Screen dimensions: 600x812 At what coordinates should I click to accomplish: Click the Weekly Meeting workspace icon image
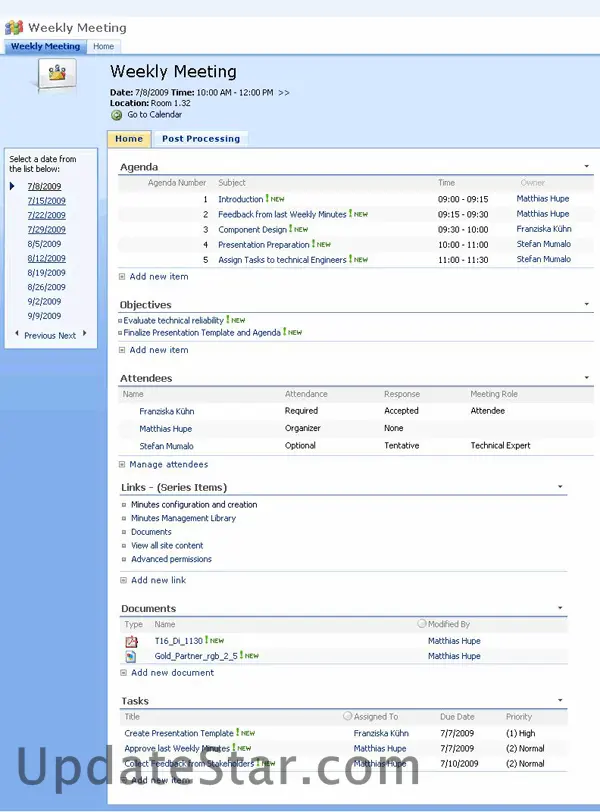click(57, 73)
